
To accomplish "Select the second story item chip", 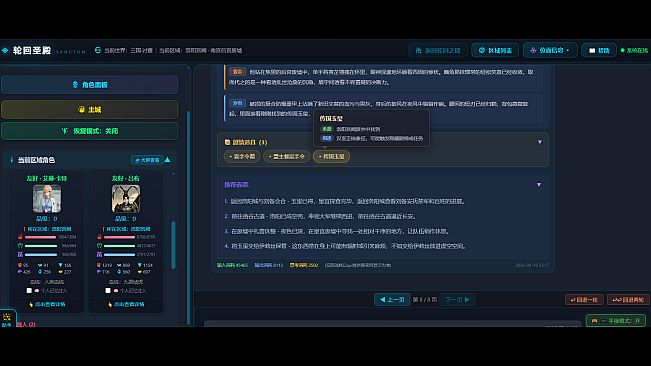I will click(286, 156).
